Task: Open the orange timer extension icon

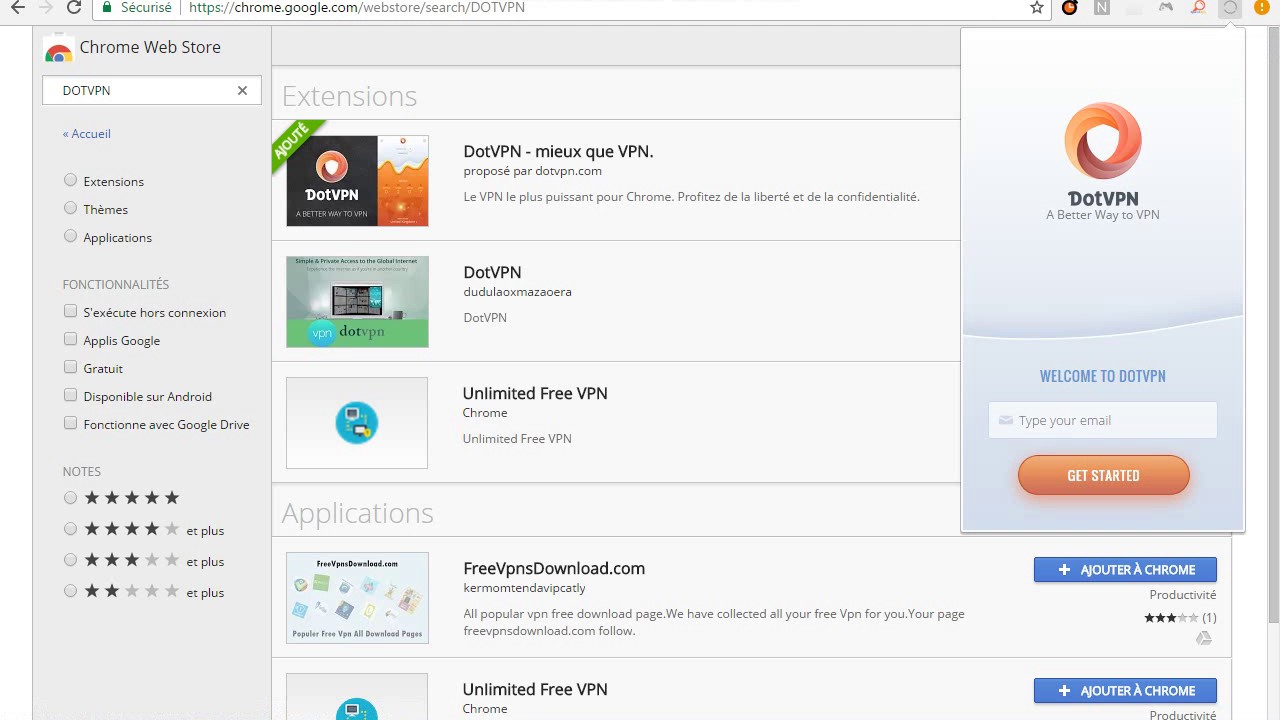Action: (x=1070, y=7)
